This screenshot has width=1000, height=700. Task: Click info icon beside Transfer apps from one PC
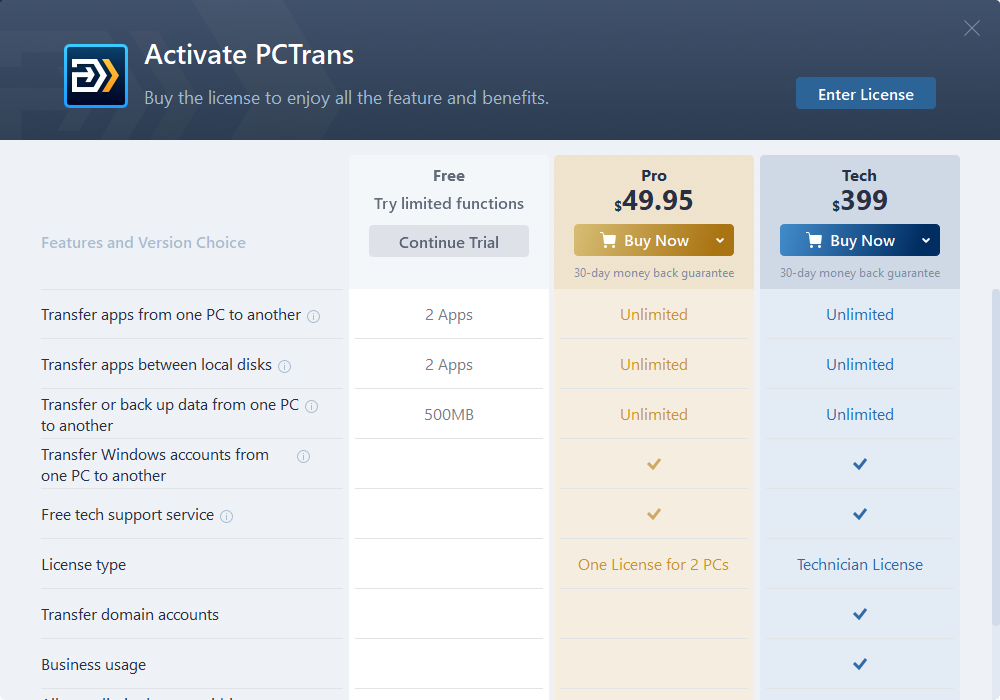313,316
